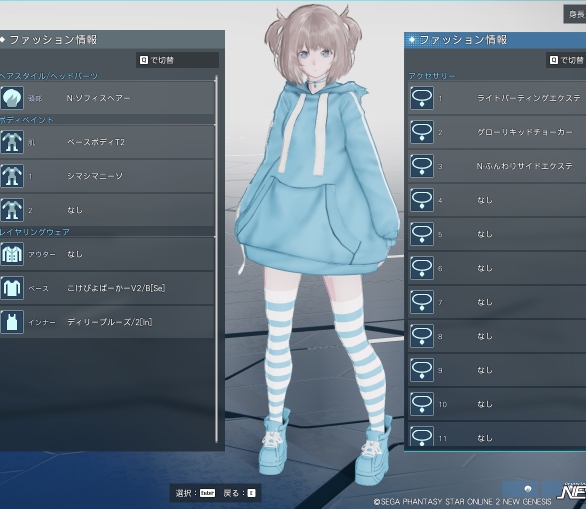Click accessory slot 5 necklace icon

click(422, 234)
